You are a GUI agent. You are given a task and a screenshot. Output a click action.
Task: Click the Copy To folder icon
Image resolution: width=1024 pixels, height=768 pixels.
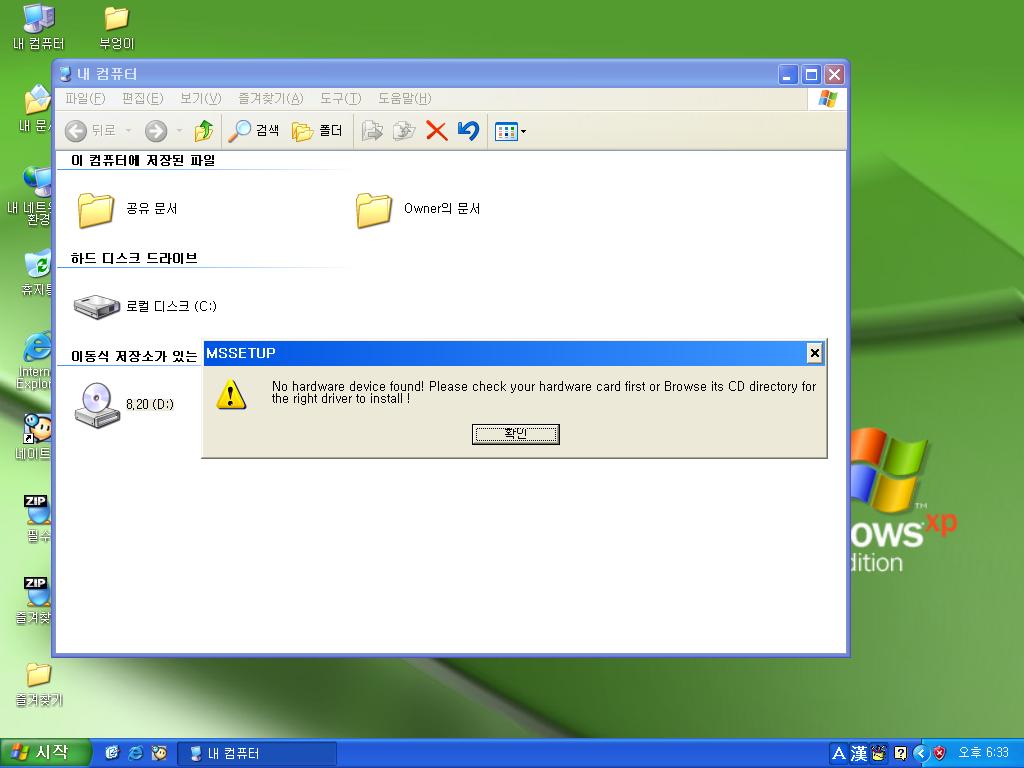click(404, 131)
